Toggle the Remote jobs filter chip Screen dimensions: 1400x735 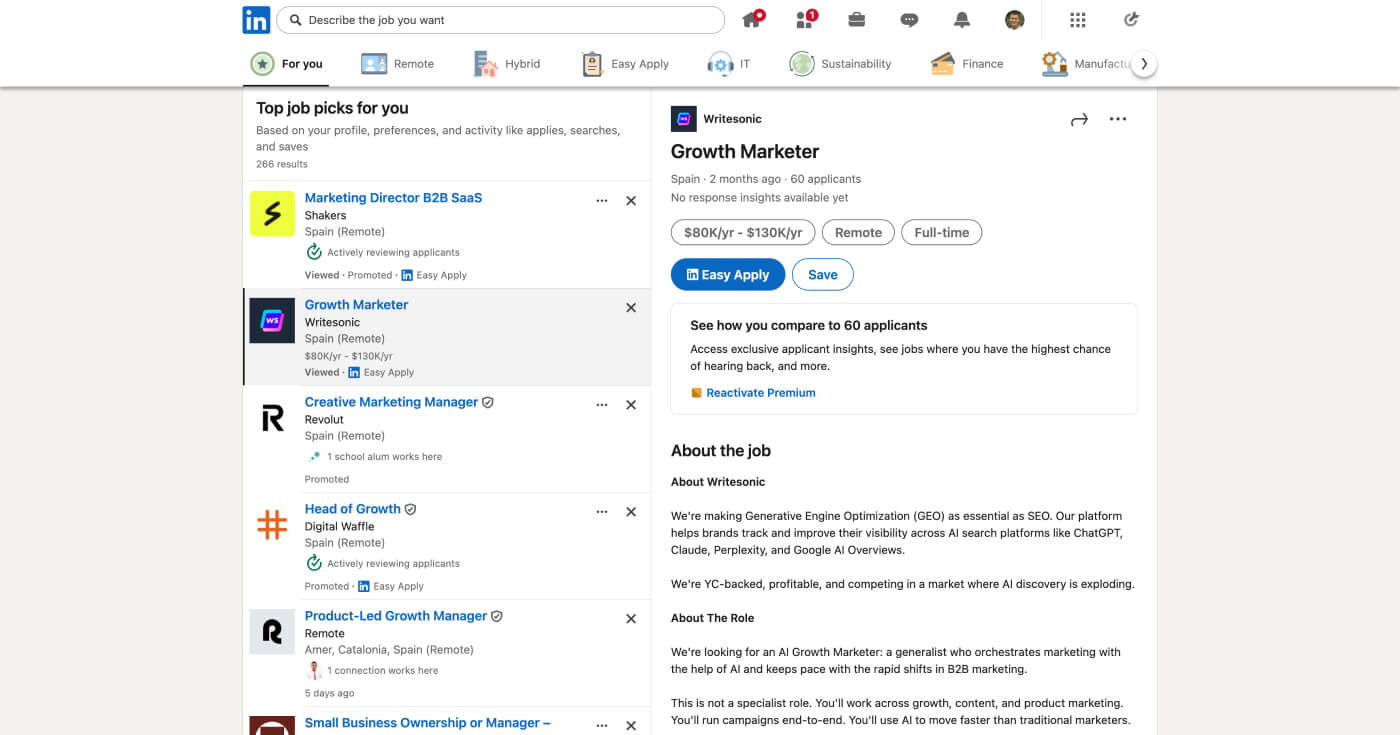pos(397,63)
